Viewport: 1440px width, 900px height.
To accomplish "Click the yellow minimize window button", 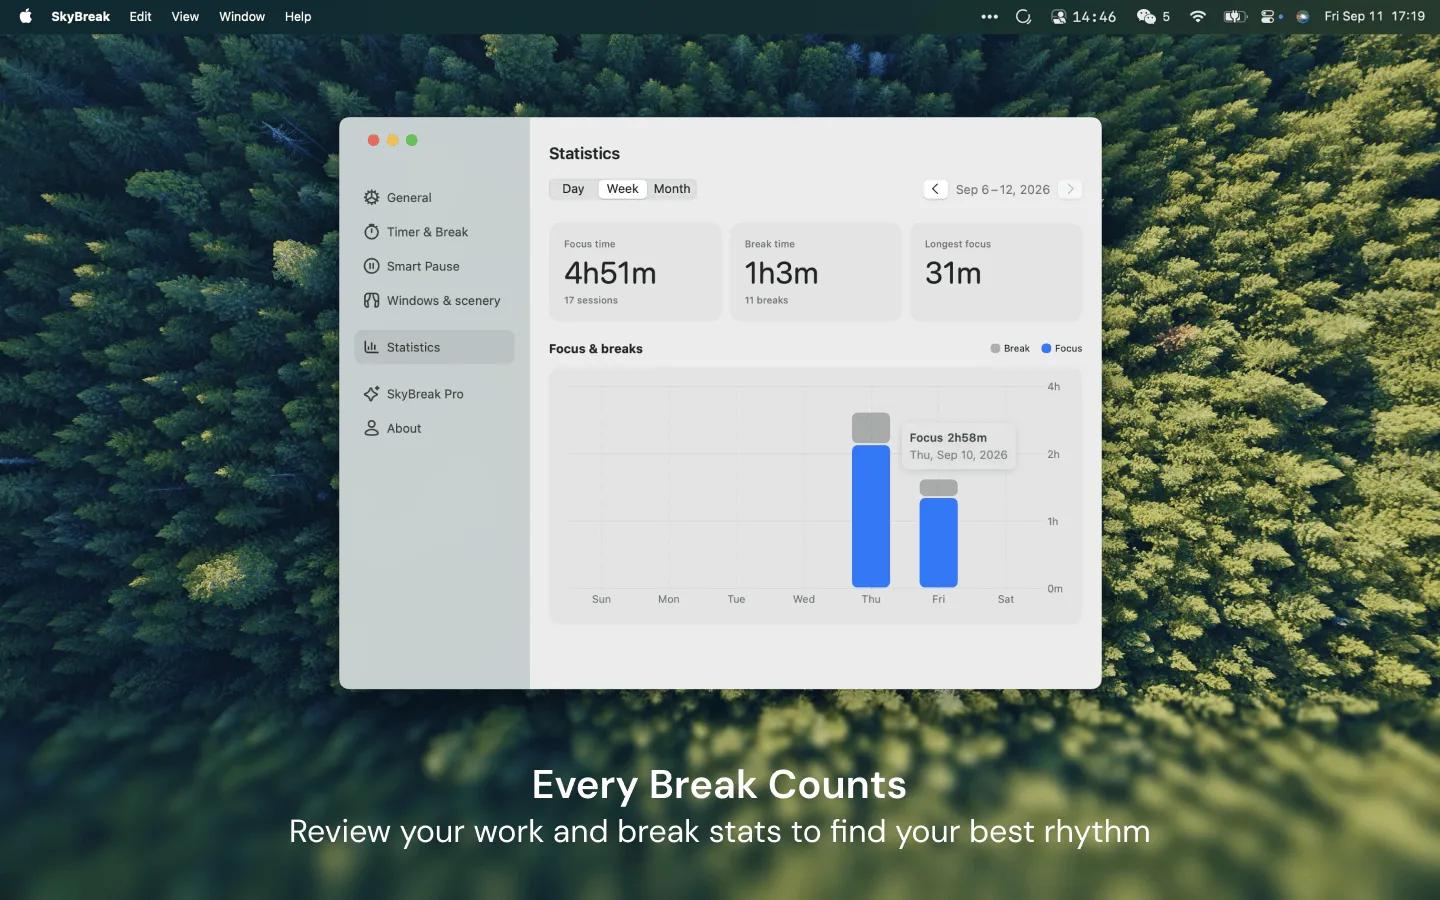I will [x=392, y=140].
